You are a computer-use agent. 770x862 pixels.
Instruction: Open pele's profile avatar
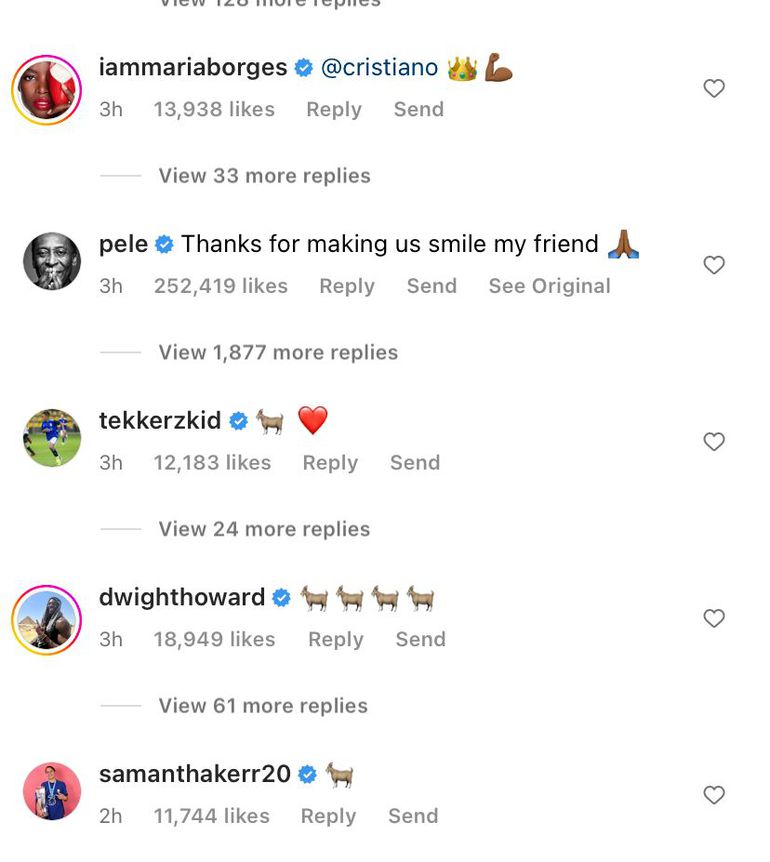point(52,262)
